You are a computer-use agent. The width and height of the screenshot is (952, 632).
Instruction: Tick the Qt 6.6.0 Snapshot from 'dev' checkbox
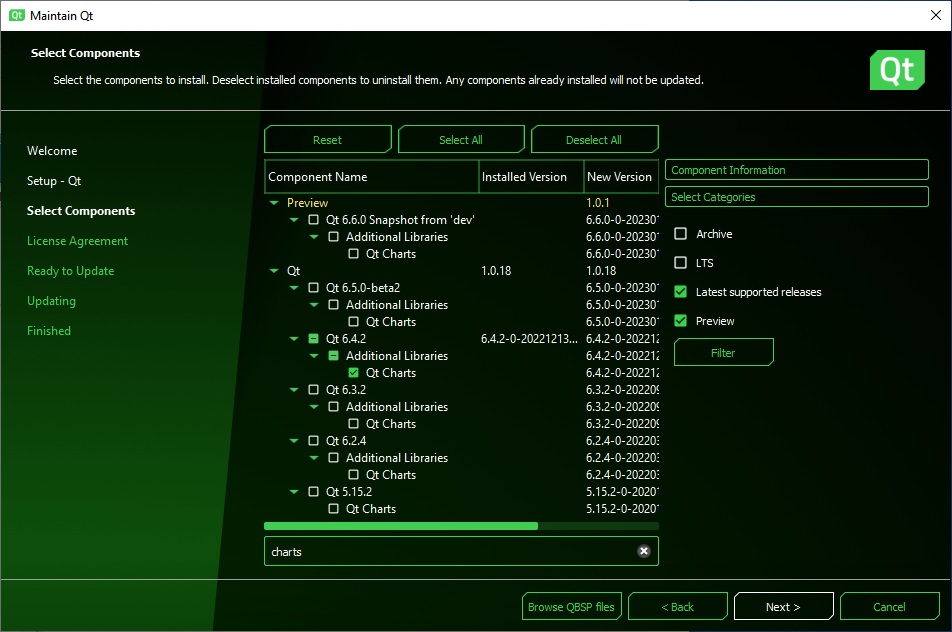(313, 219)
